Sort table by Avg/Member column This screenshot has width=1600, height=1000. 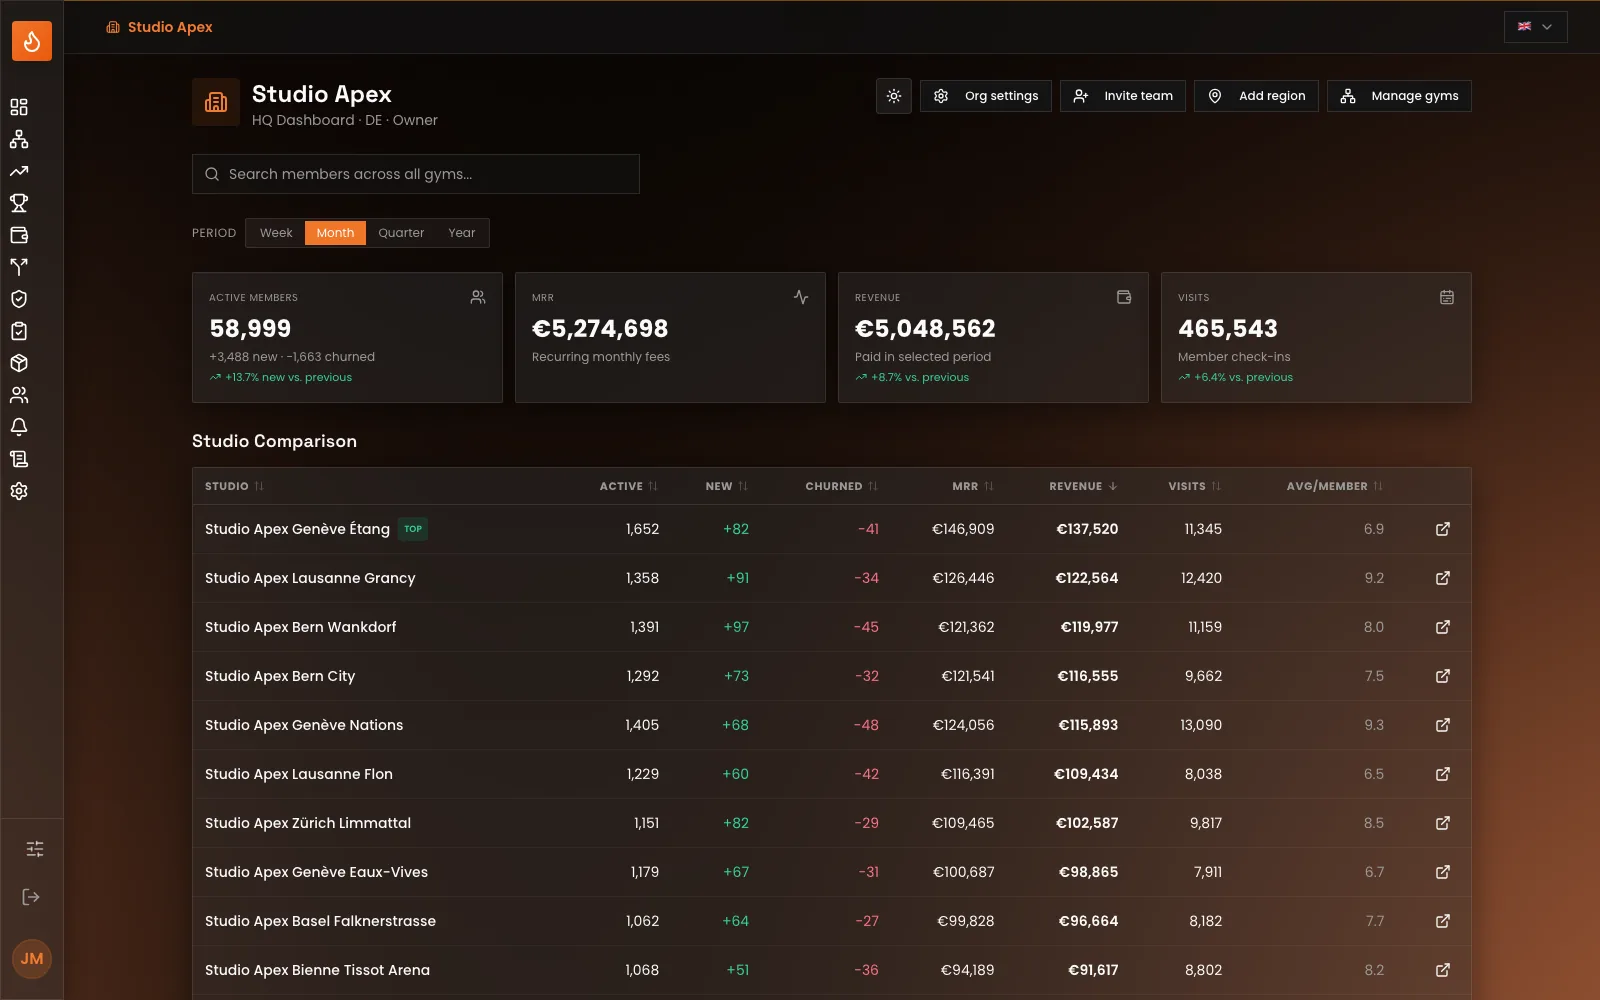tap(1334, 486)
